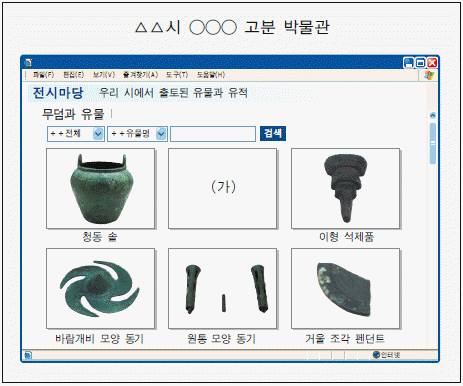
Task: Open the 바람개비 모양 동기 thumbnail
Action: 100,288
